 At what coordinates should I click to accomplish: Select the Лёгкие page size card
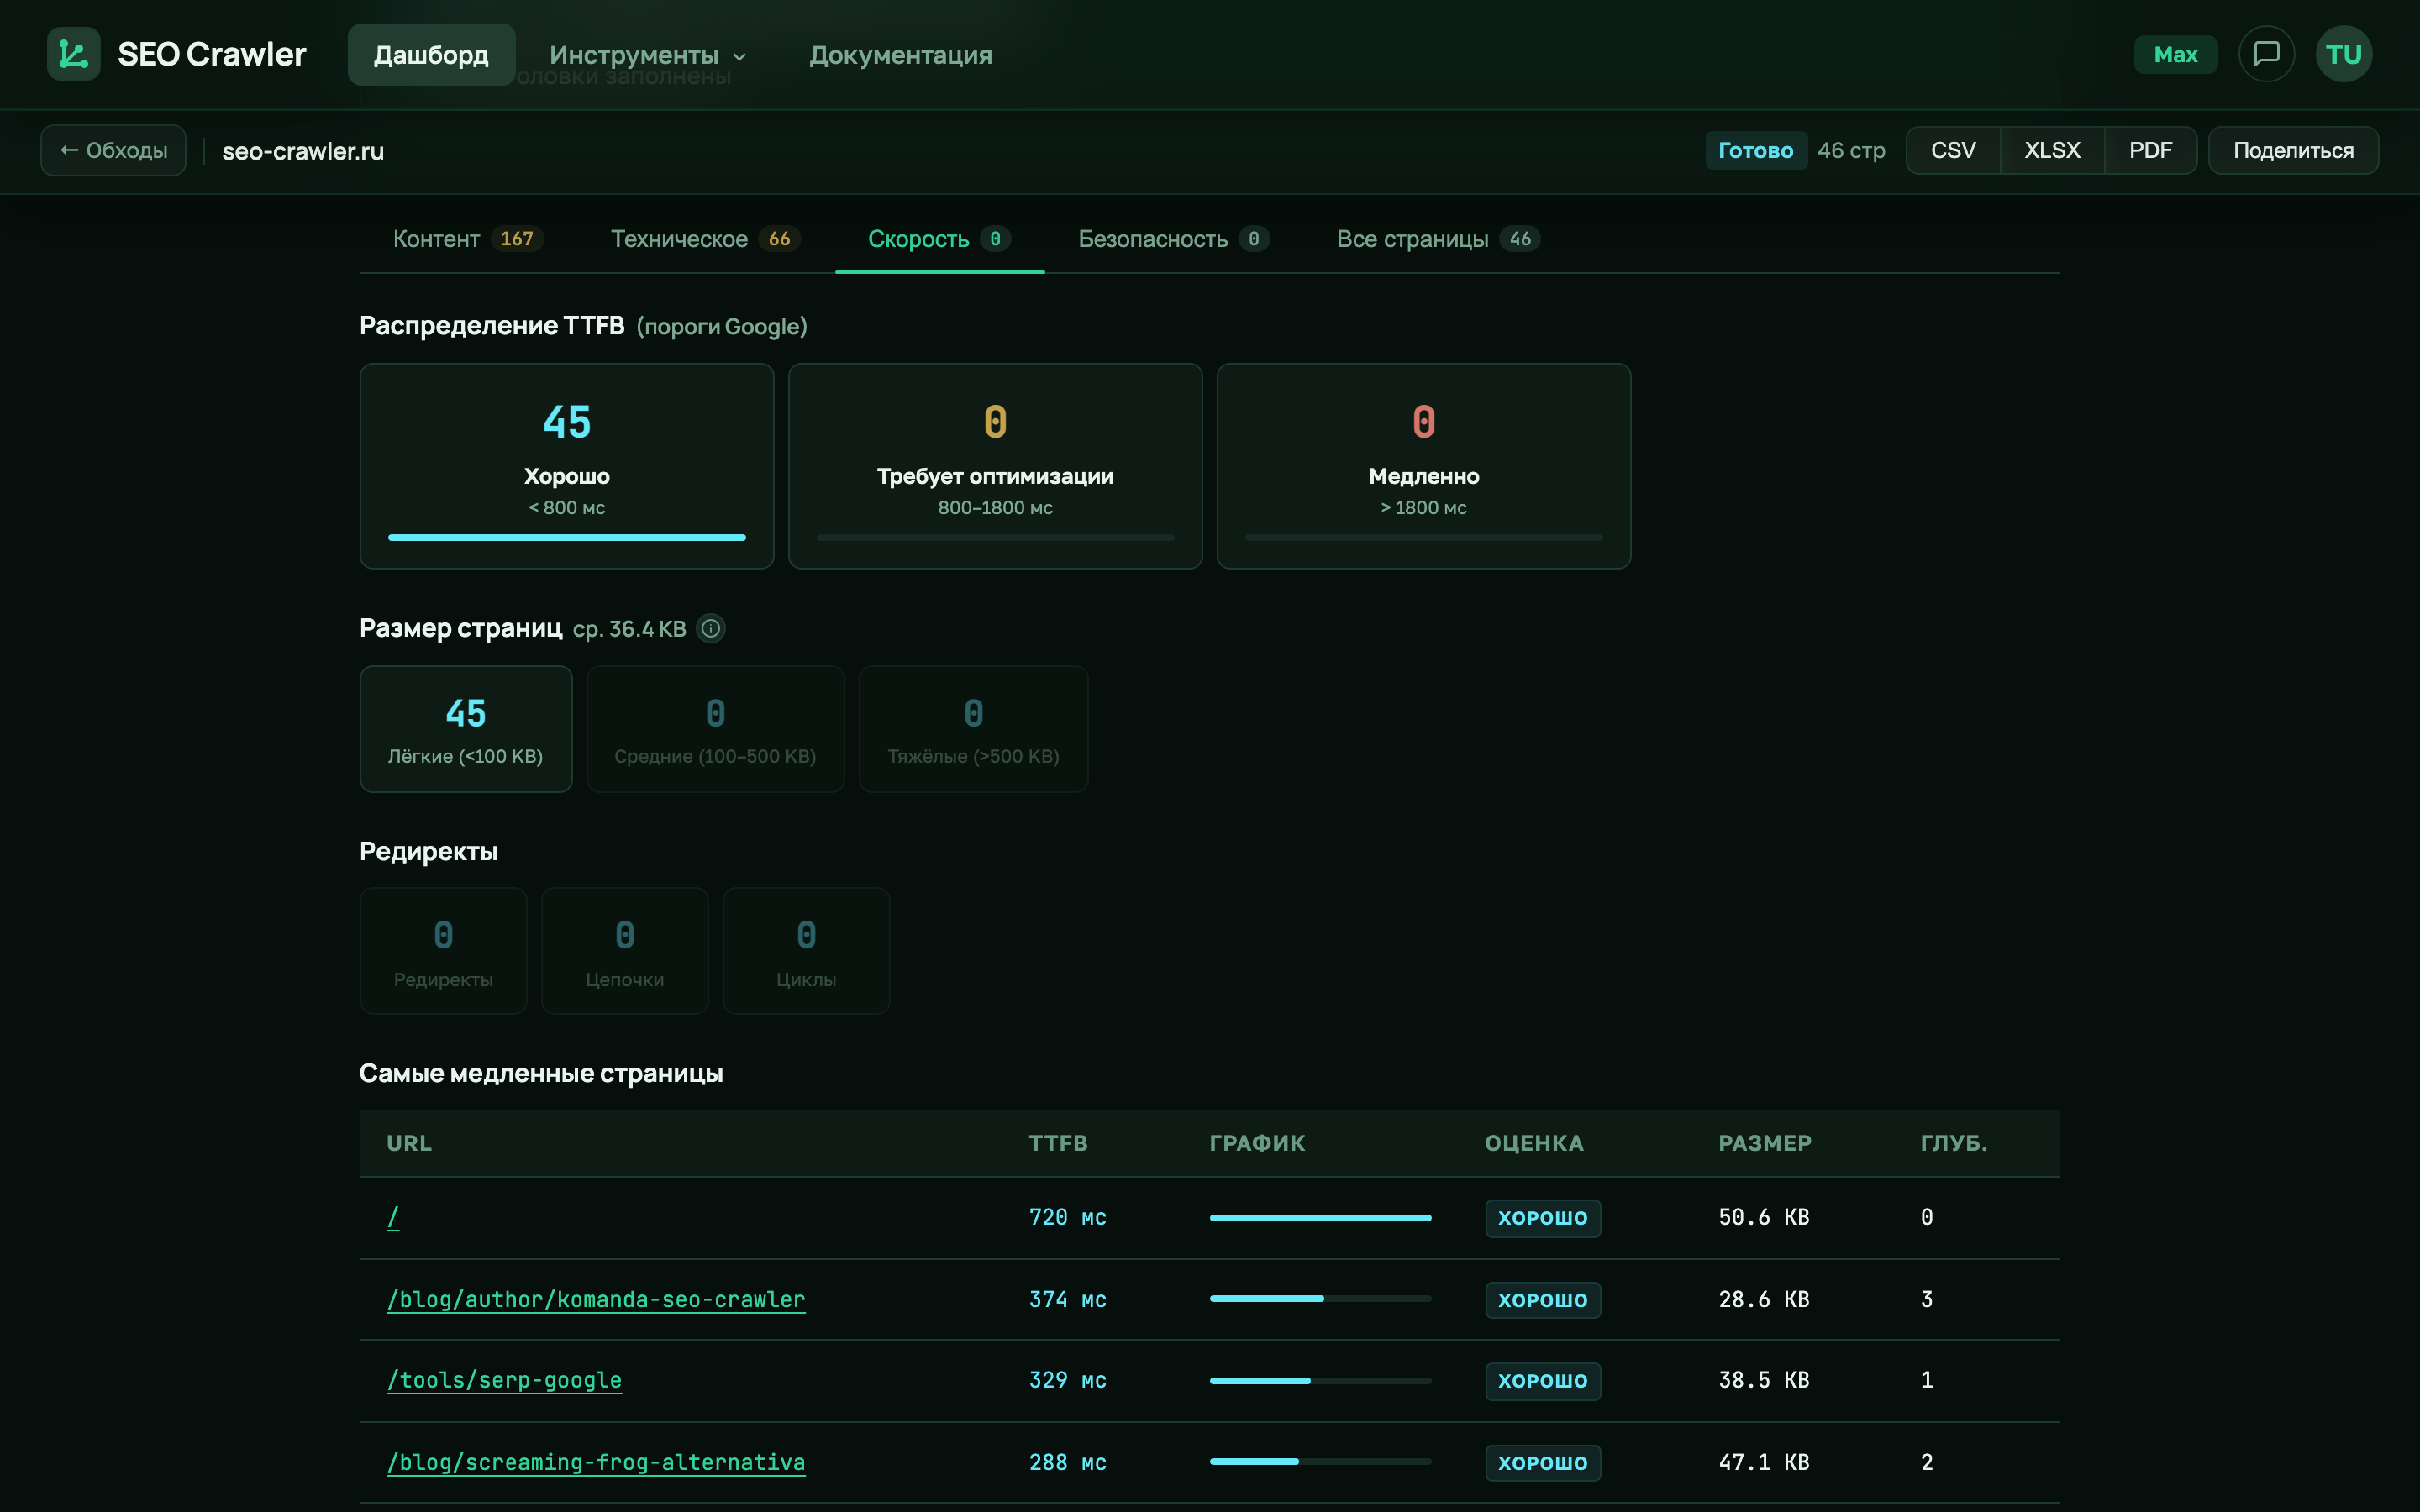pyautogui.click(x=466, y=729)
